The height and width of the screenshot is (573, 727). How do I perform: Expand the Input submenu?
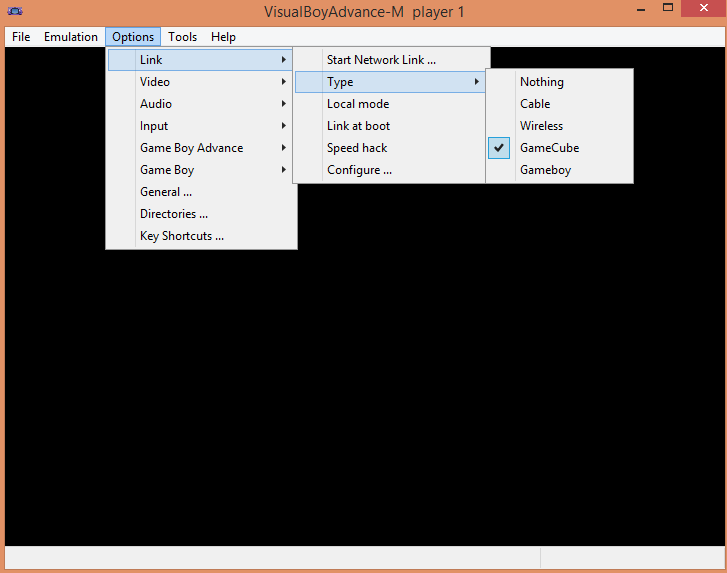tap(200, 126)
